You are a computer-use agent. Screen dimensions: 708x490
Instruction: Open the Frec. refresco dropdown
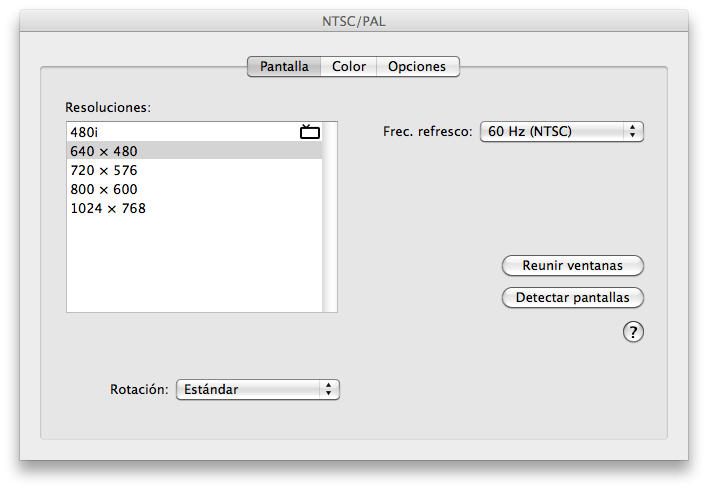(x=562, y=131)
